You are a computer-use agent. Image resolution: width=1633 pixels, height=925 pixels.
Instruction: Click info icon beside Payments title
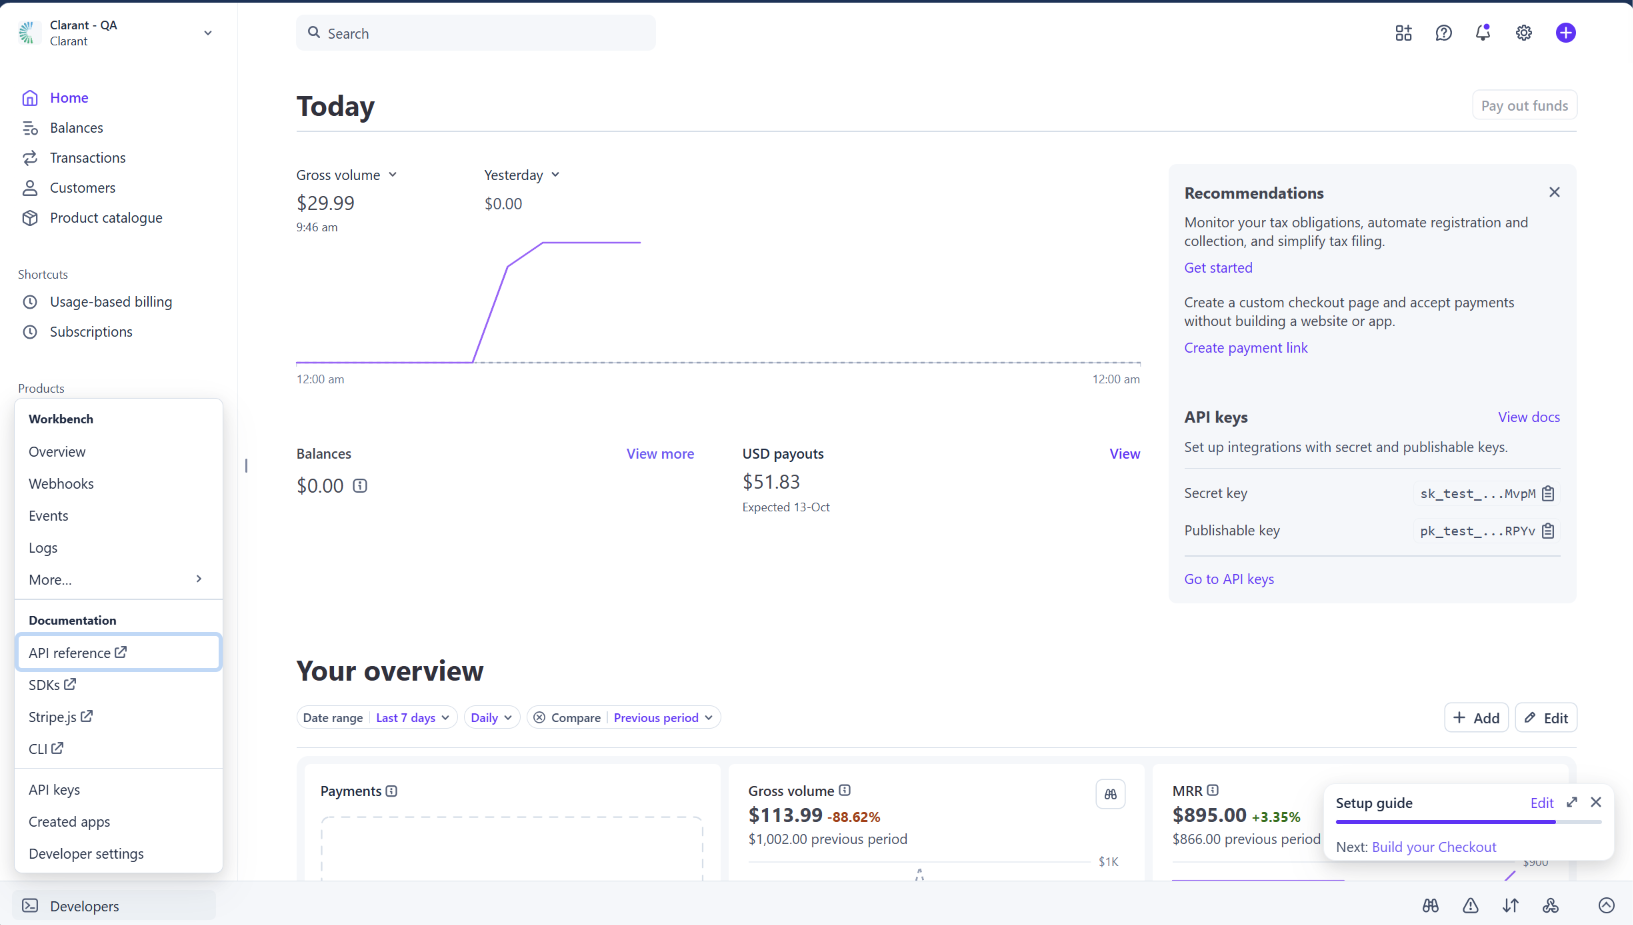(392, 791)
